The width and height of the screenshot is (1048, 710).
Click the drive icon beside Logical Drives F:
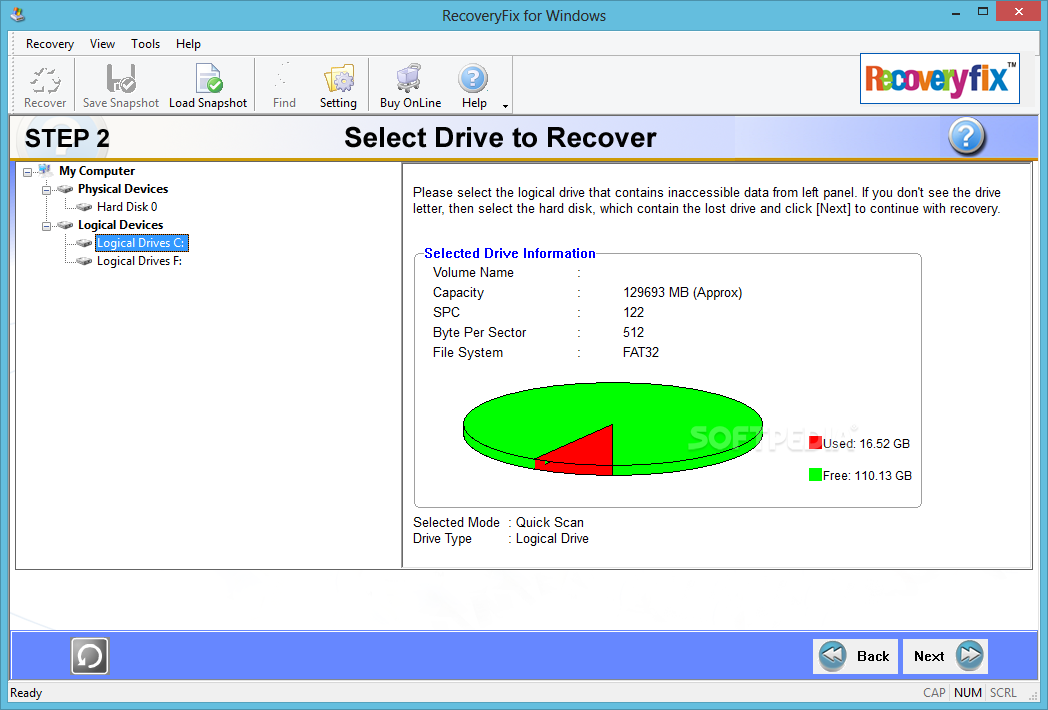pyautogui.click(x=84, y=261)
